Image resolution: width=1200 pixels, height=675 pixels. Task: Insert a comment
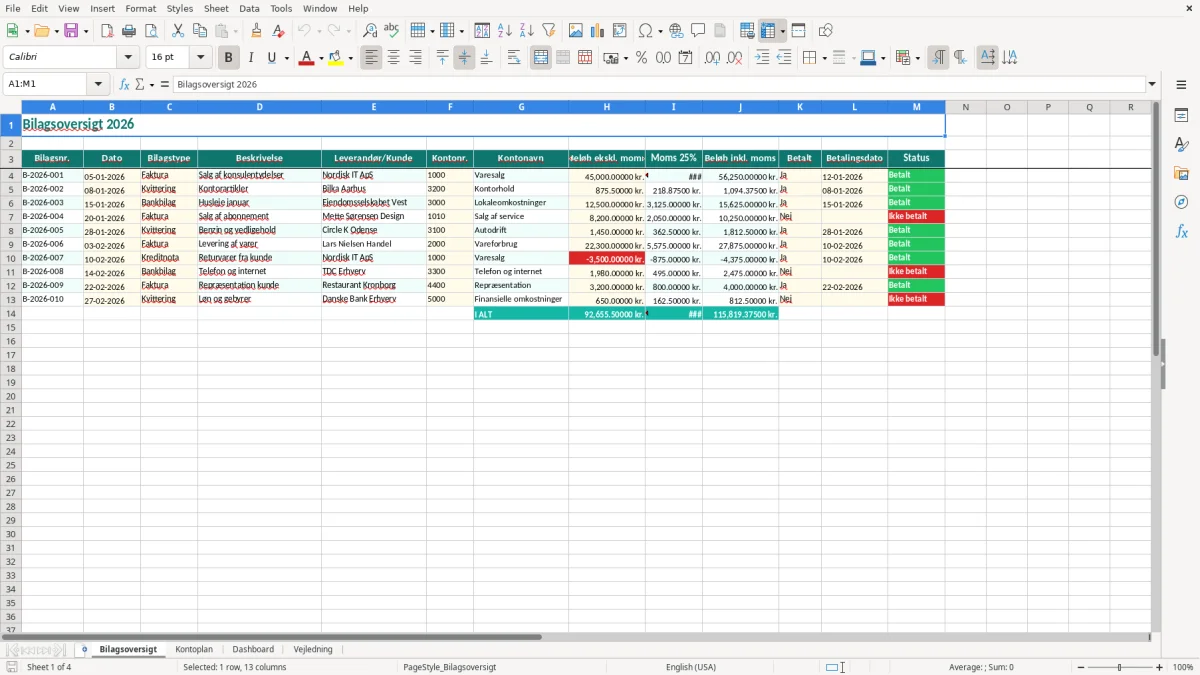point(699,31)
